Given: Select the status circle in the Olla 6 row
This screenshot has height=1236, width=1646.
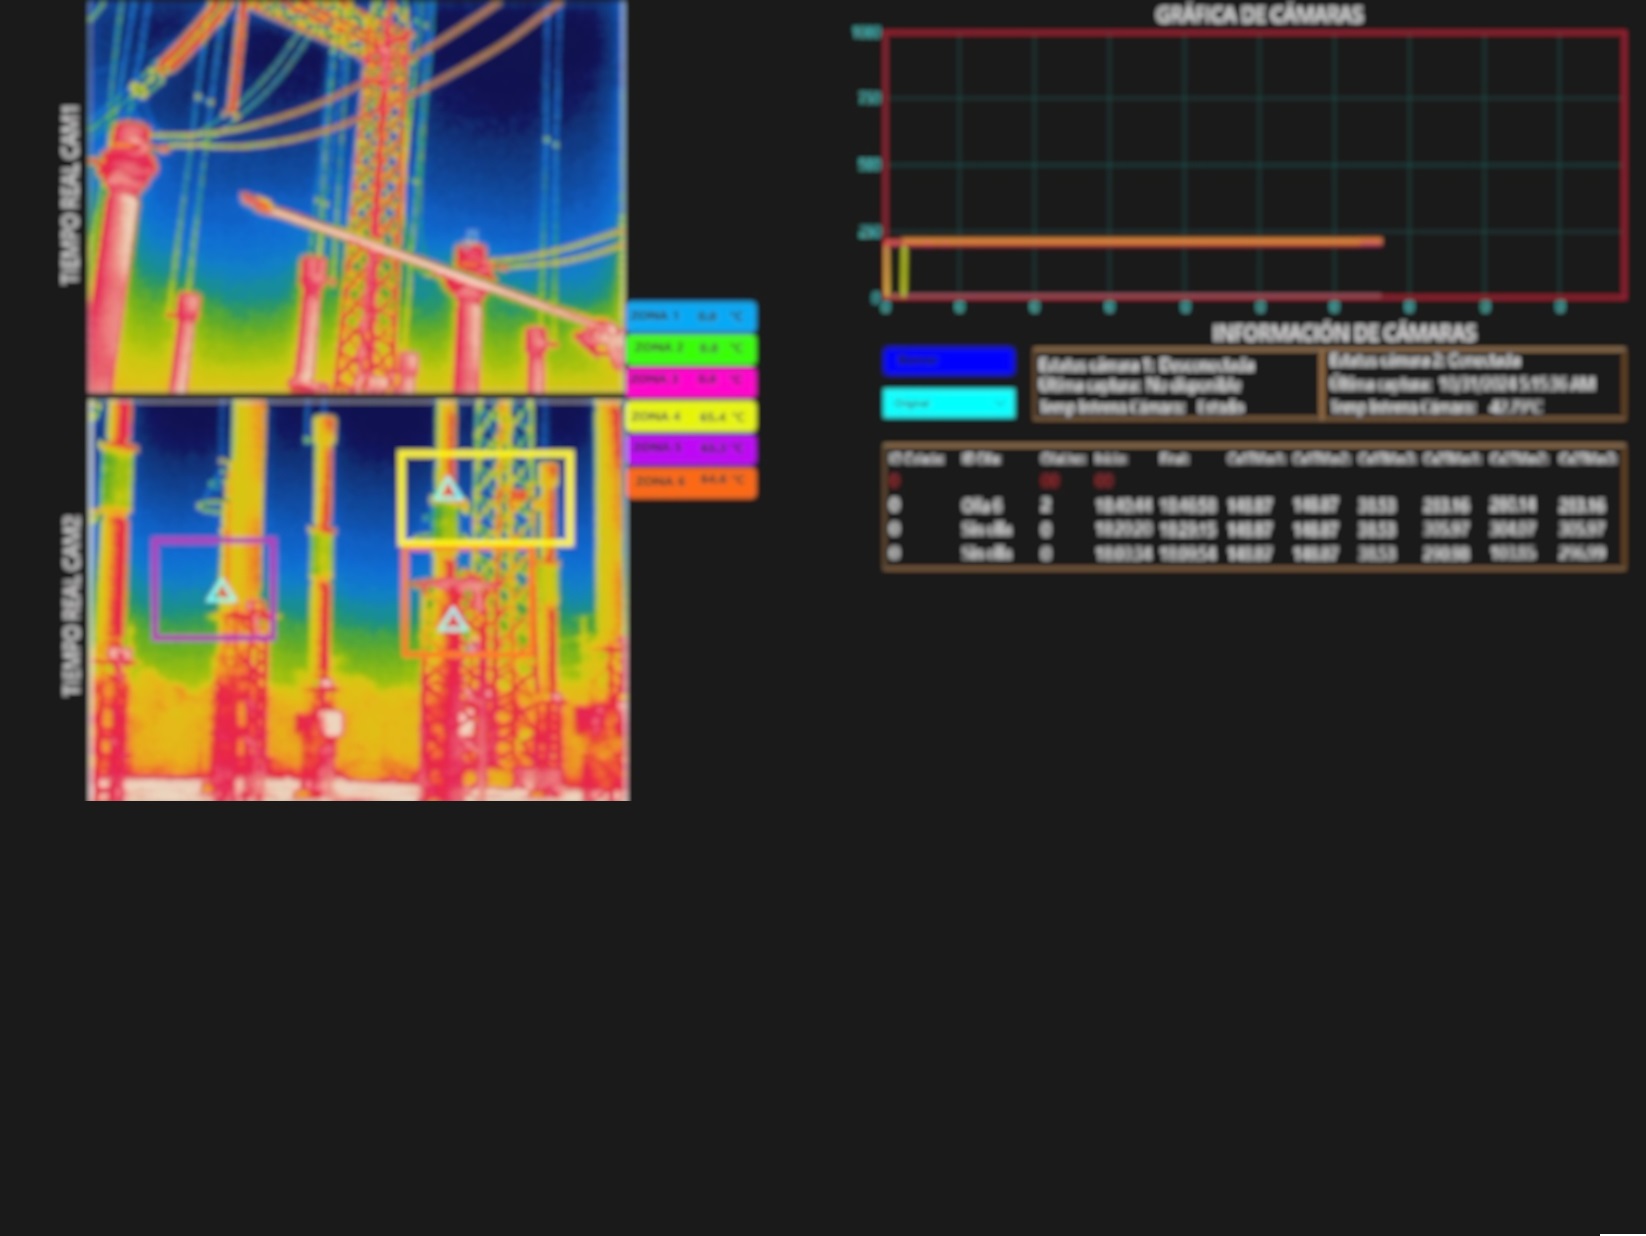Looking at the screenshot, I should pyautogui.click(x=894, y=506).
